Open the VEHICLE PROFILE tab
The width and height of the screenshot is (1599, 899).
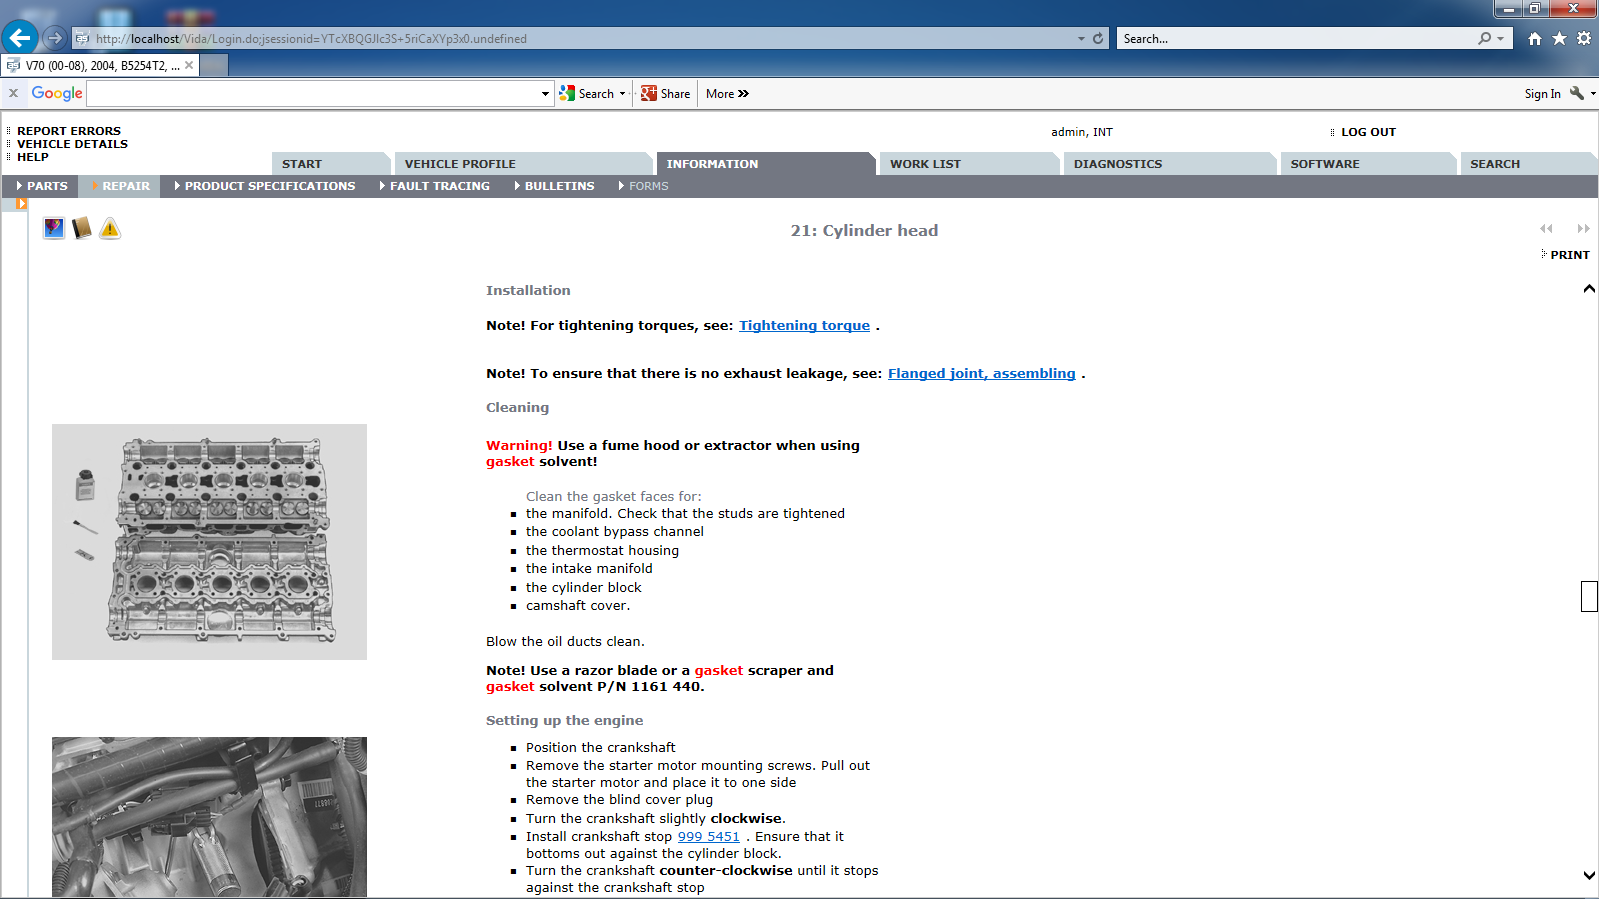click(x=460, y=164)
